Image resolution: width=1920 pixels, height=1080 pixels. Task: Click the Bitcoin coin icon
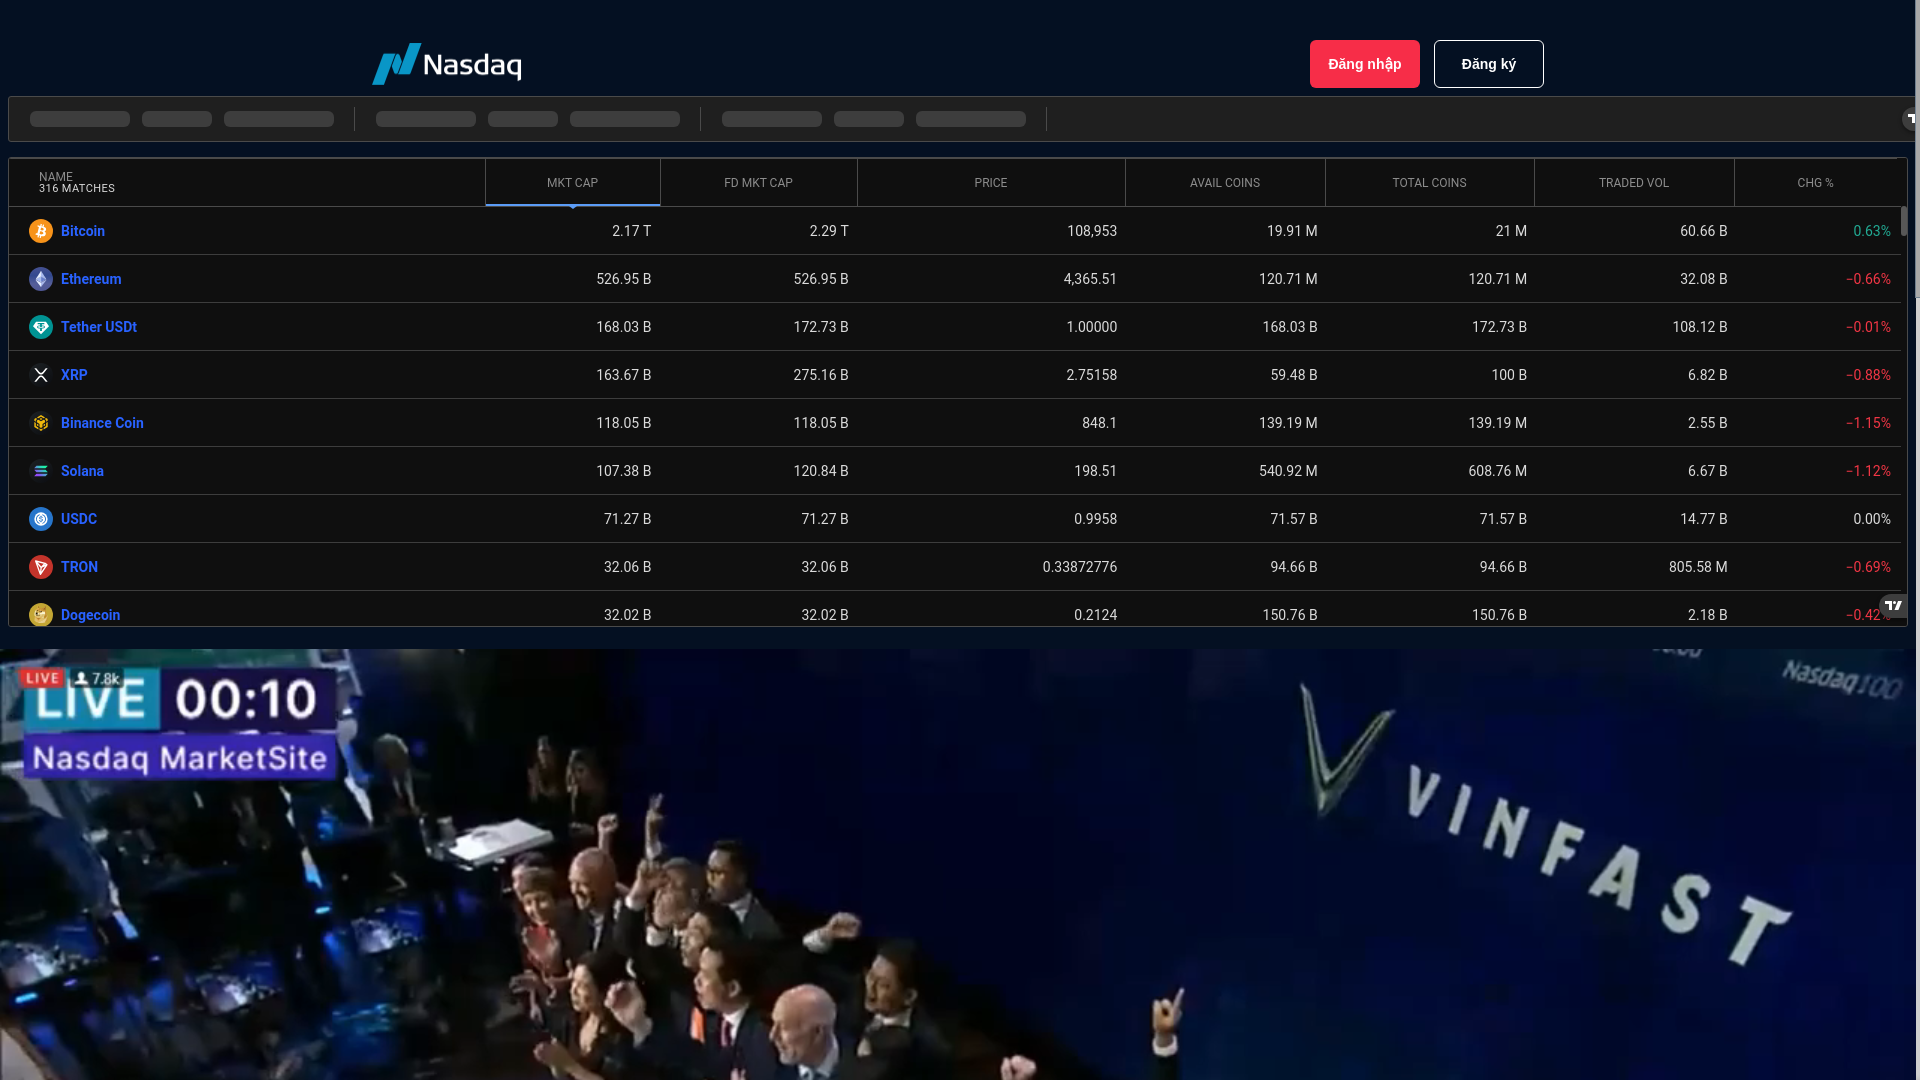(41, 231)
